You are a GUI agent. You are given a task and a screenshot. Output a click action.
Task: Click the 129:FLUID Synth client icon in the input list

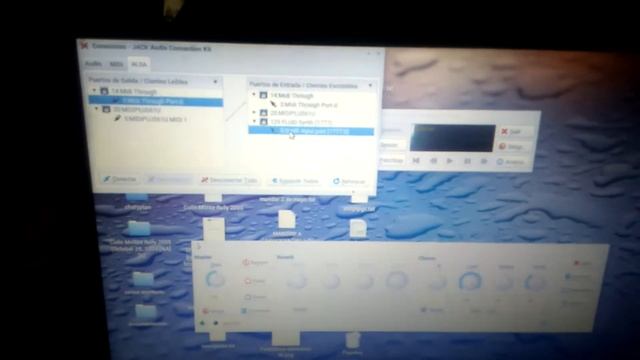[264, 122]
